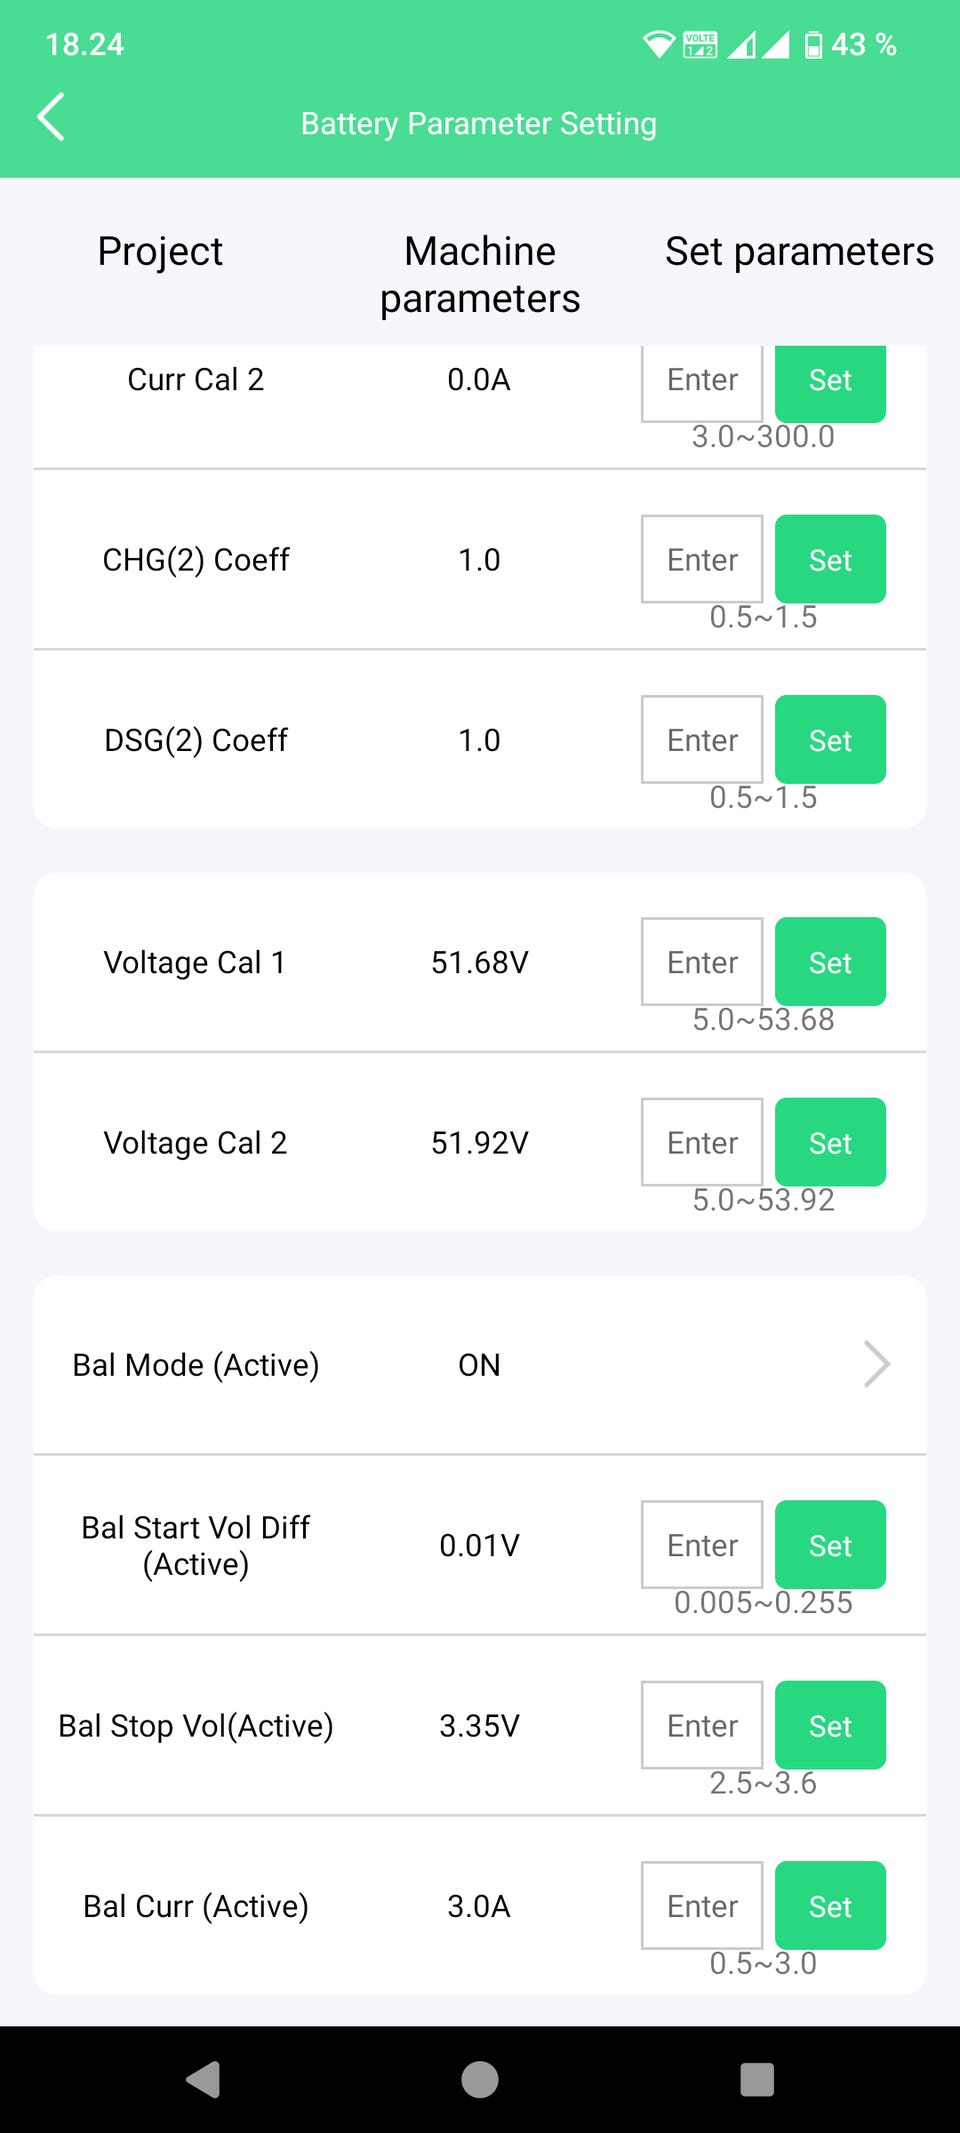Click Set for Bal Curr (Active)
Screen dimensions: 960x2133
[x=830, y=1905]
